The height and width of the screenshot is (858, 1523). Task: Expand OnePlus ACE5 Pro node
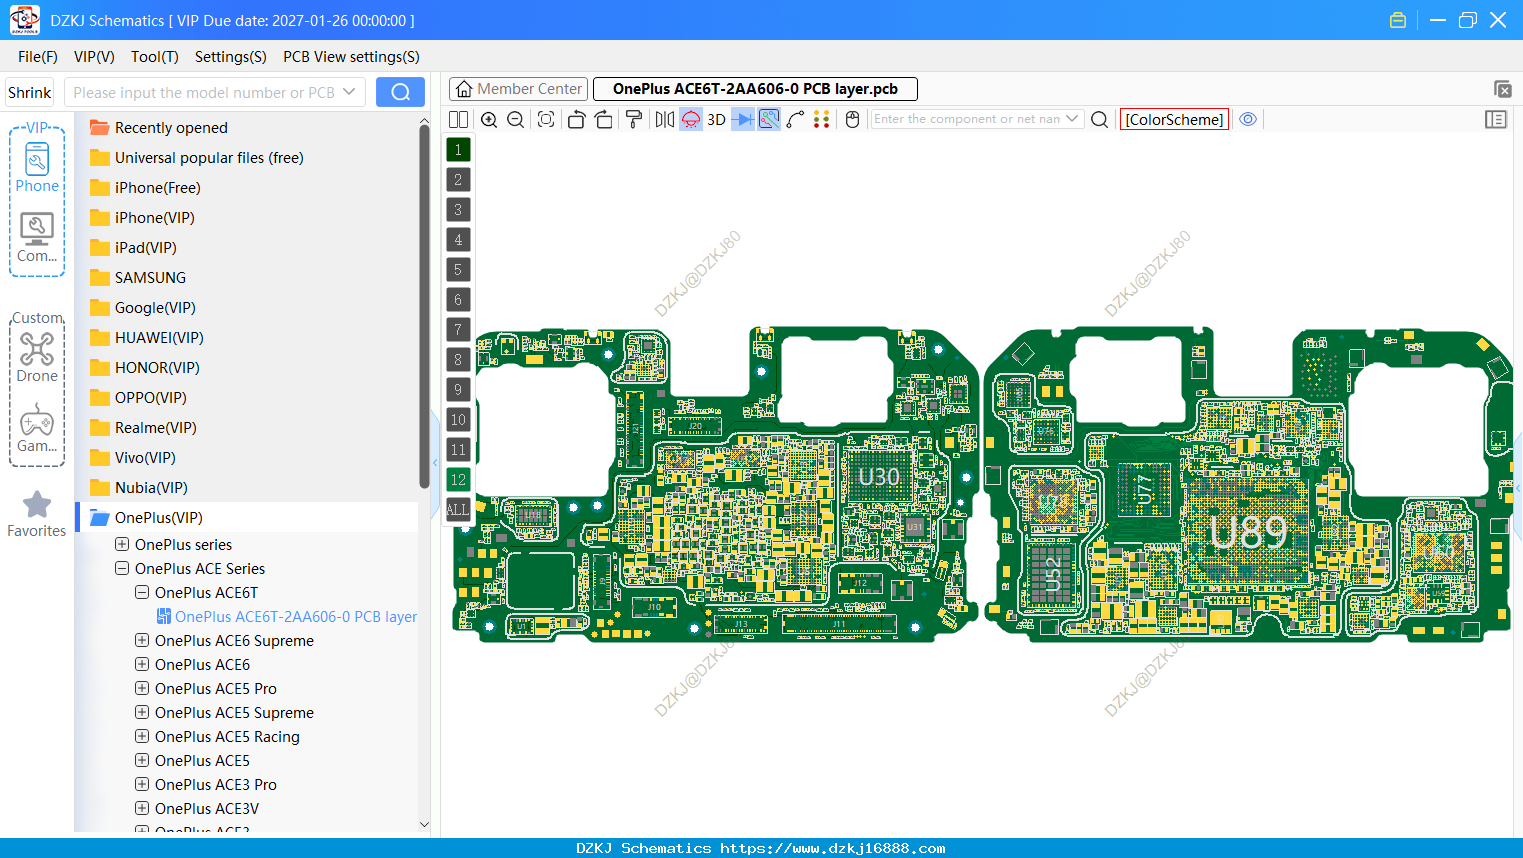point(142,688)
